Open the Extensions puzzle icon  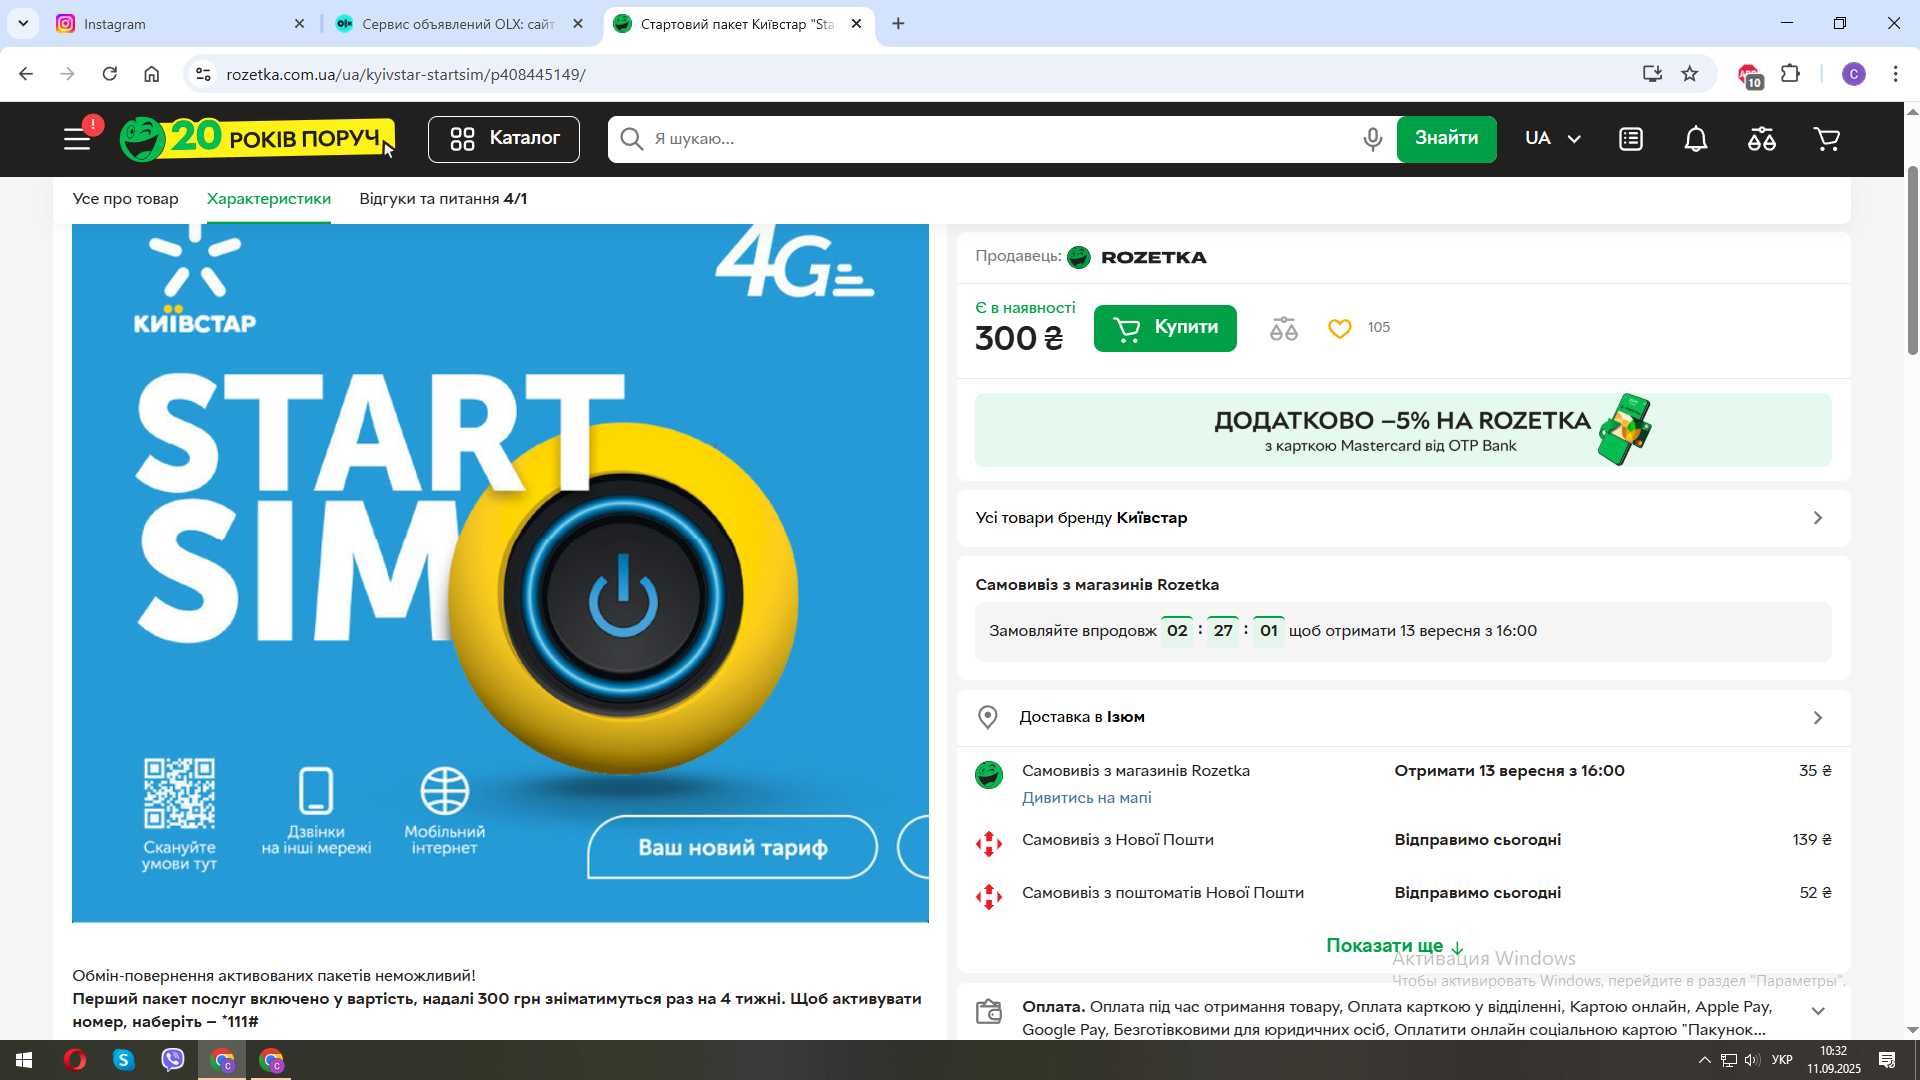1791,74
